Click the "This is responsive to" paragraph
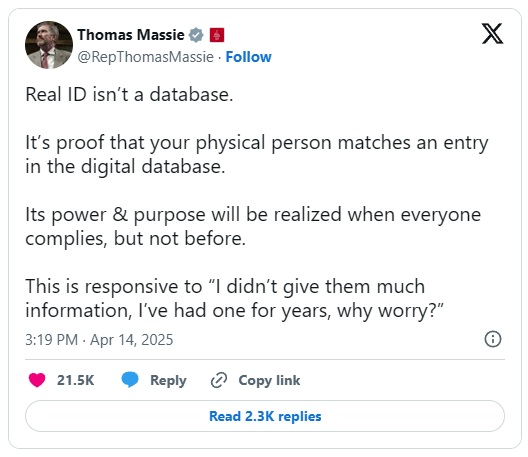Image resolution: width=528 pixels, height=457 pixels. point(235,298)
